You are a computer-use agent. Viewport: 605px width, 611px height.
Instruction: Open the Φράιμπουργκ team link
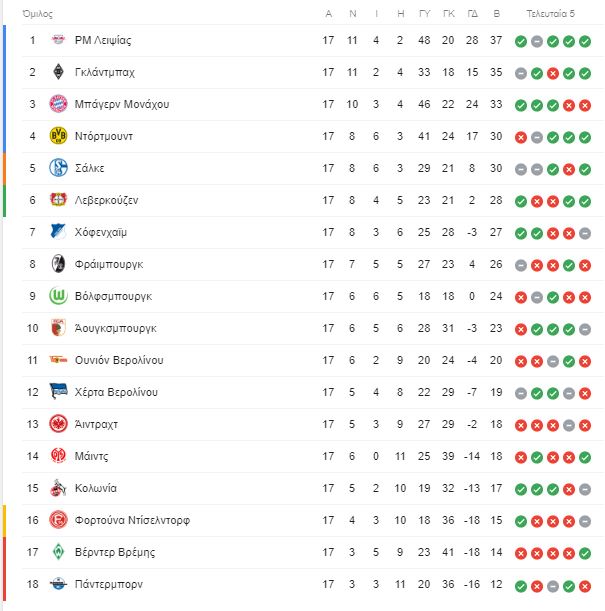(x=109, y=264)
